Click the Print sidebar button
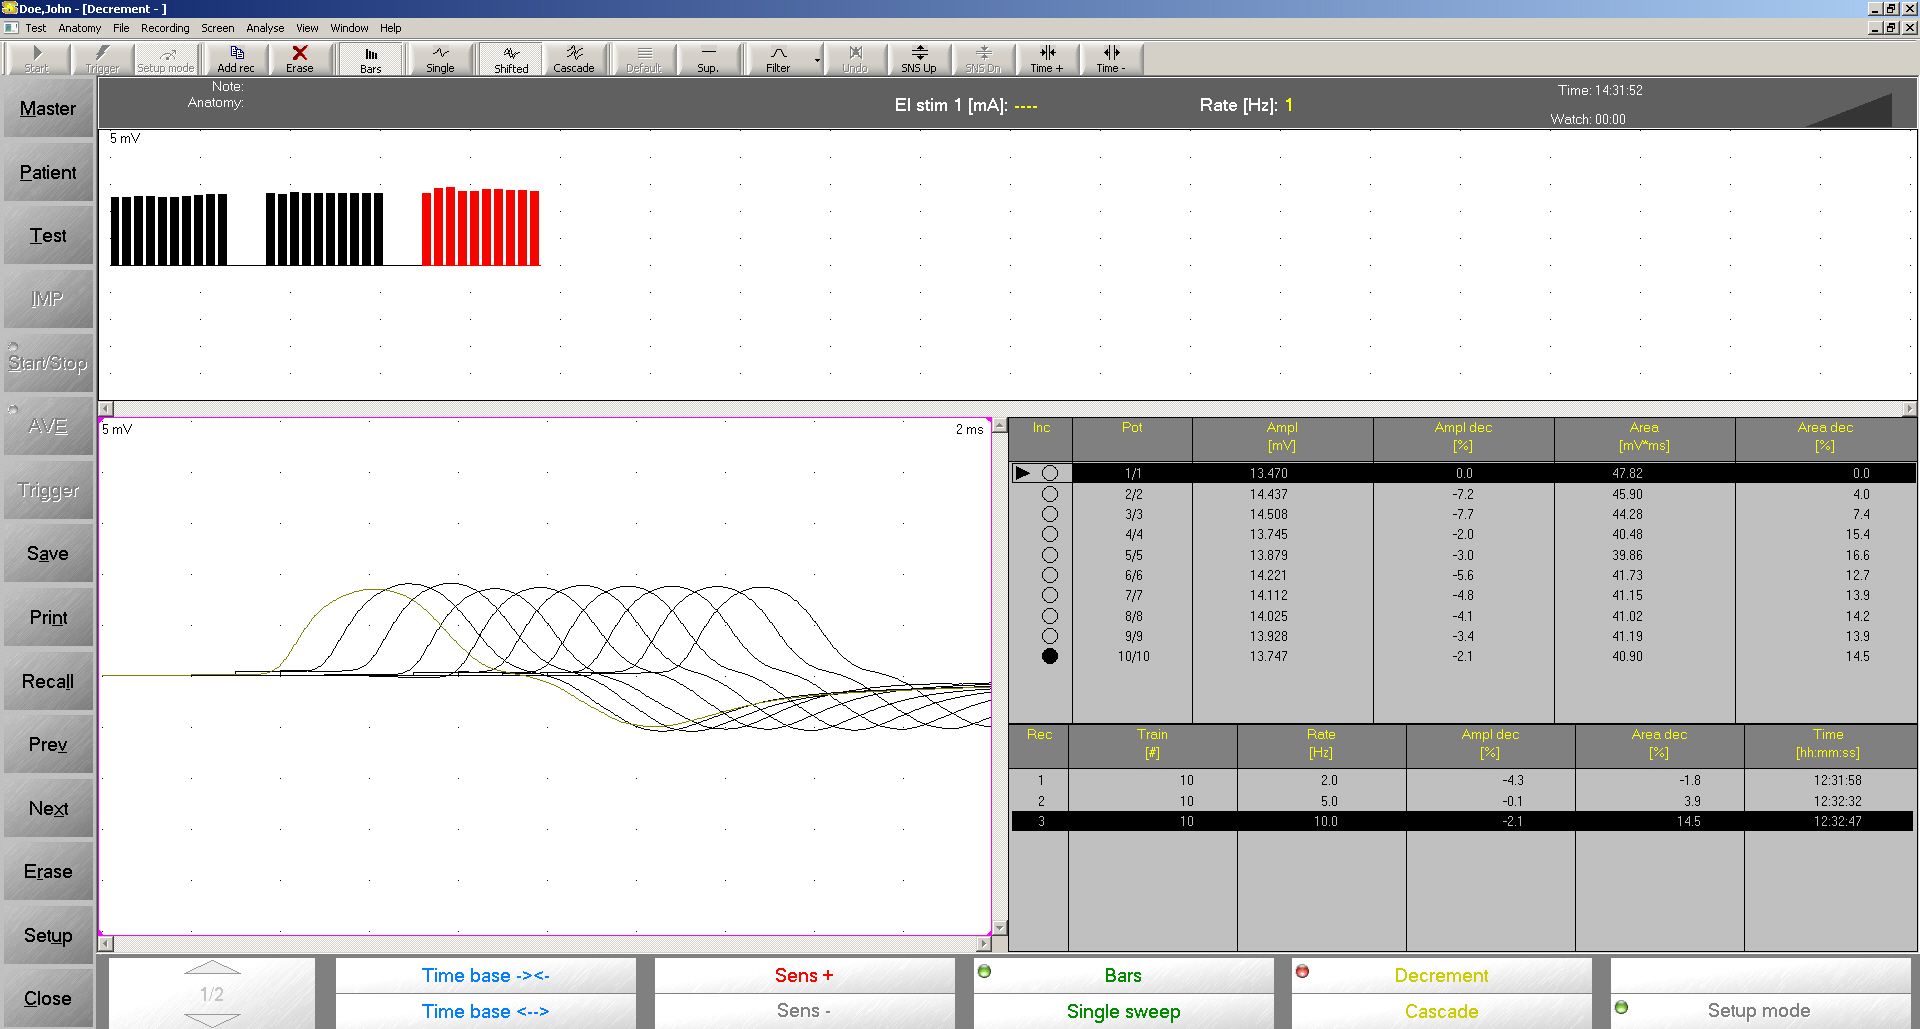 point(48,617)
